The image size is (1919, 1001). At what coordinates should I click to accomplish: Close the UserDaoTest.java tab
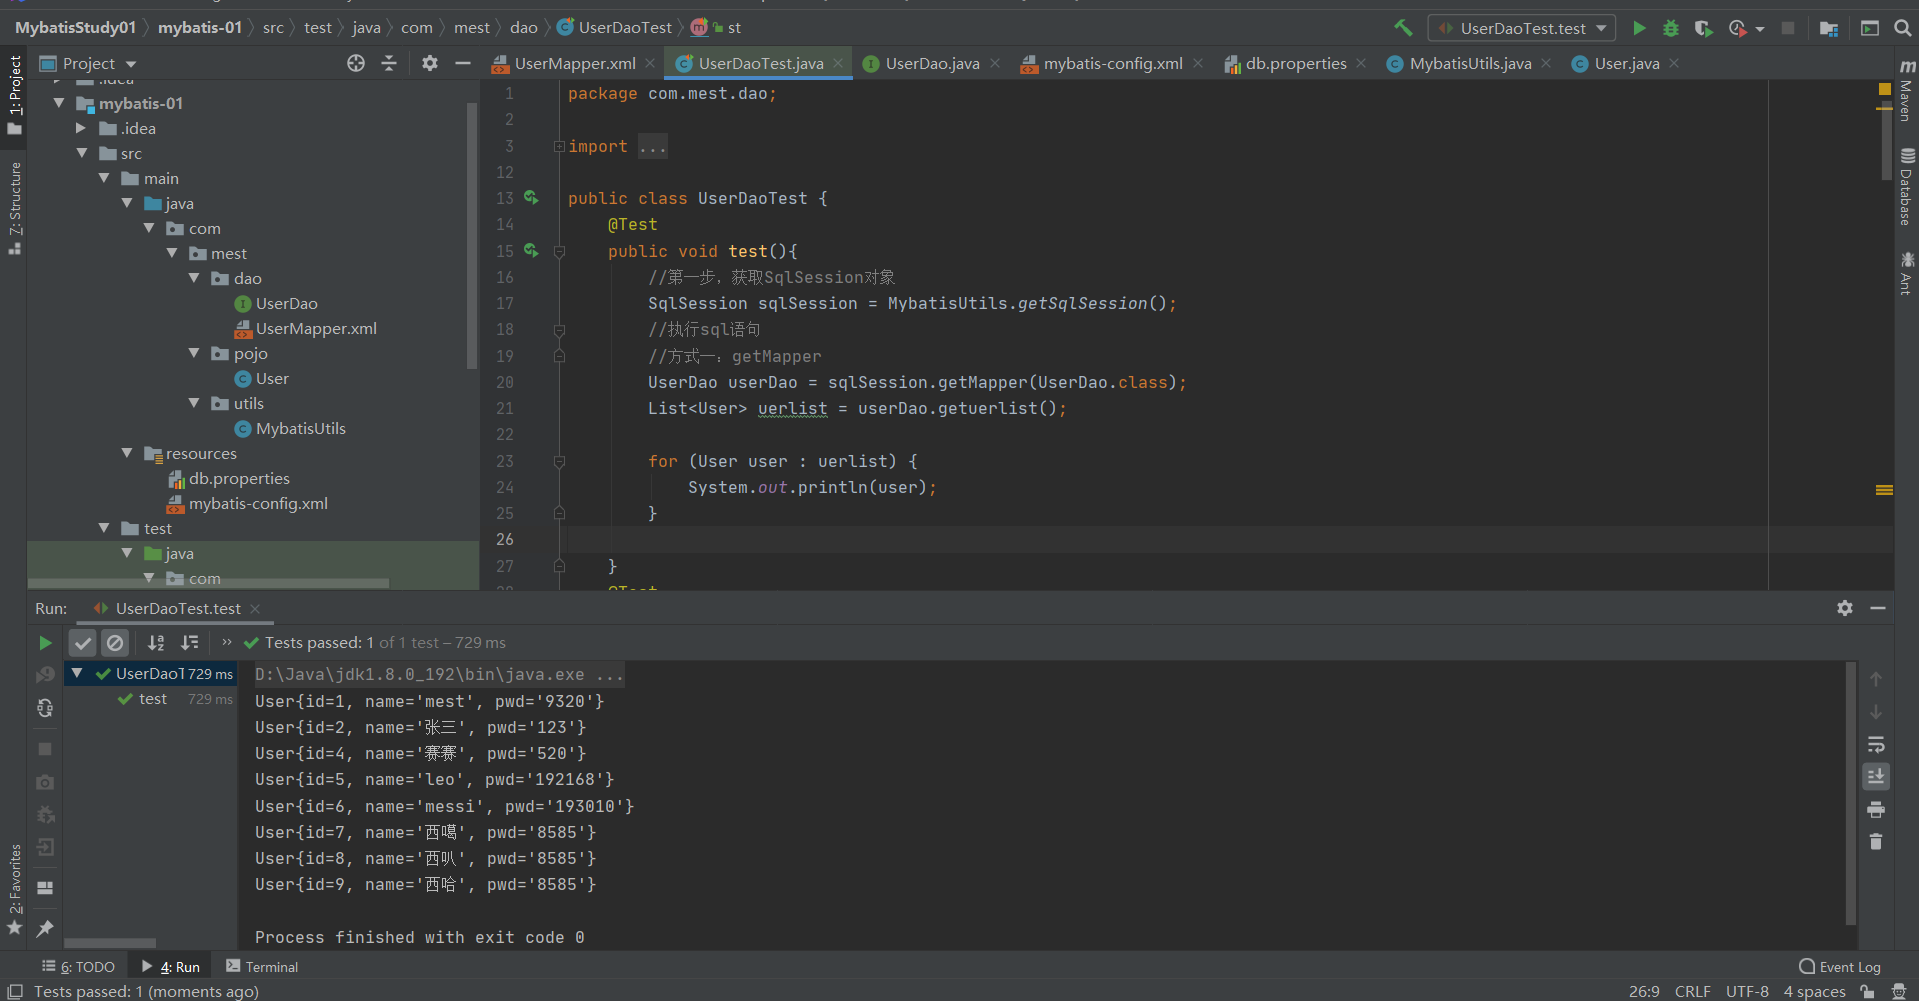[x=838, y=63]
